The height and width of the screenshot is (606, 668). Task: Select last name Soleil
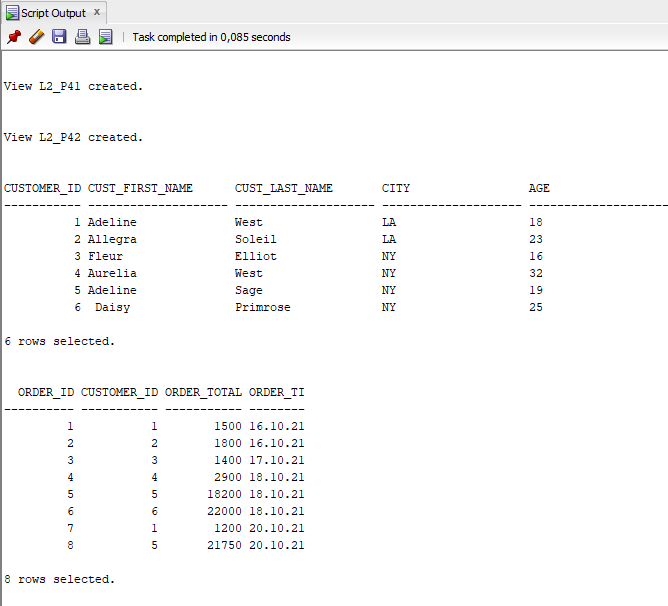256,240
